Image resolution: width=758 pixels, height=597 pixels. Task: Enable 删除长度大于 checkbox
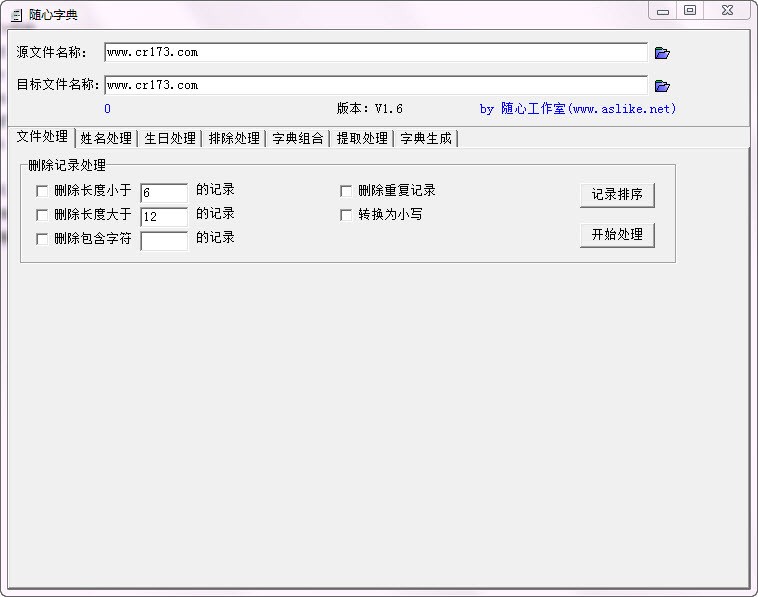tap(42, 215)
